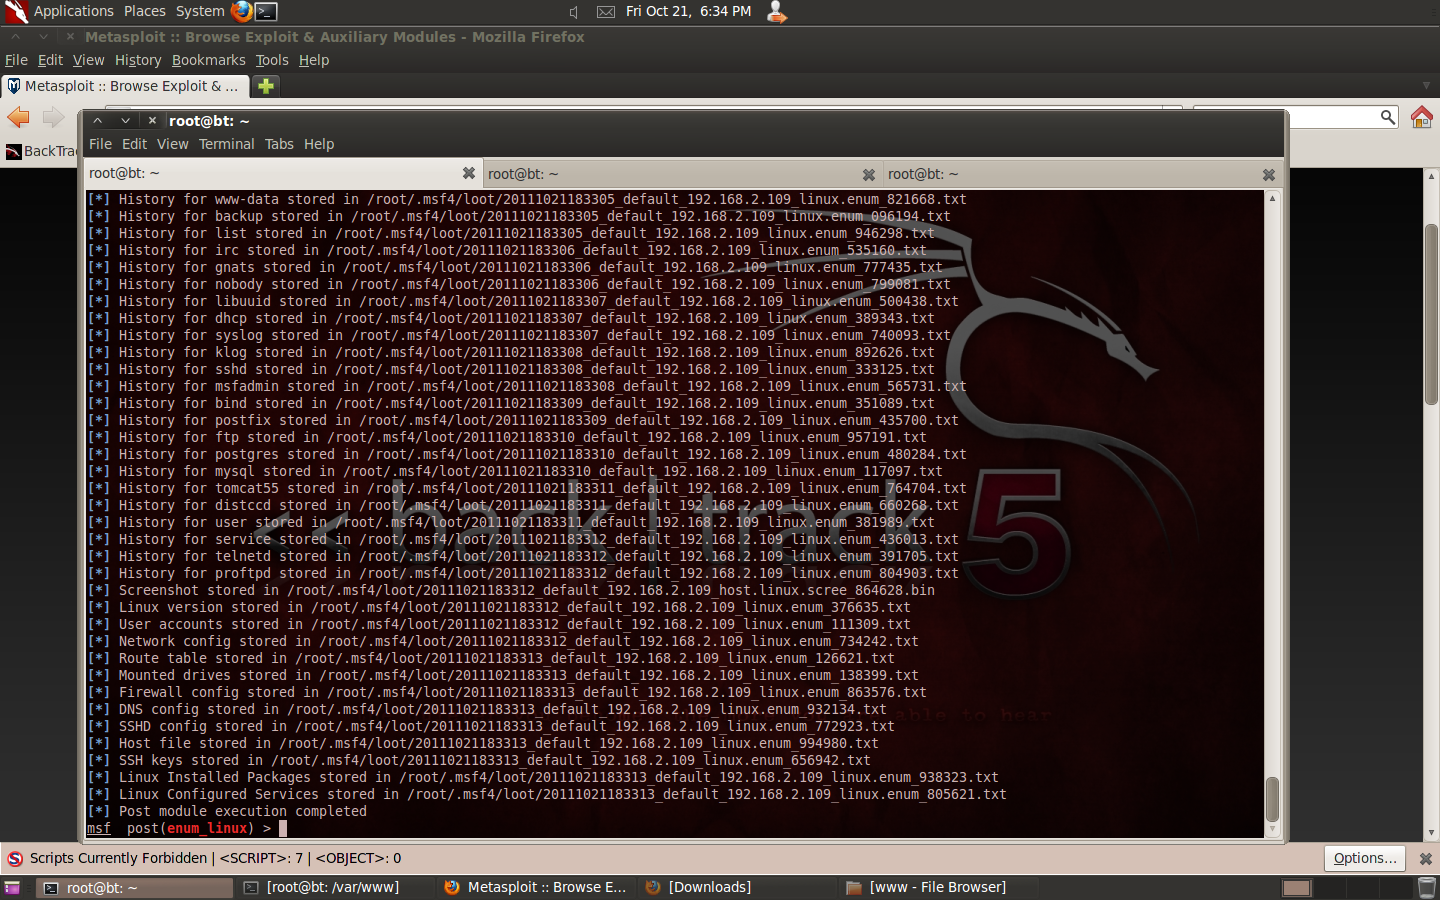Viewport: 1440px width, 900px height.
Task: Open the System menu on the top panel
Action: tap(198, 11)
